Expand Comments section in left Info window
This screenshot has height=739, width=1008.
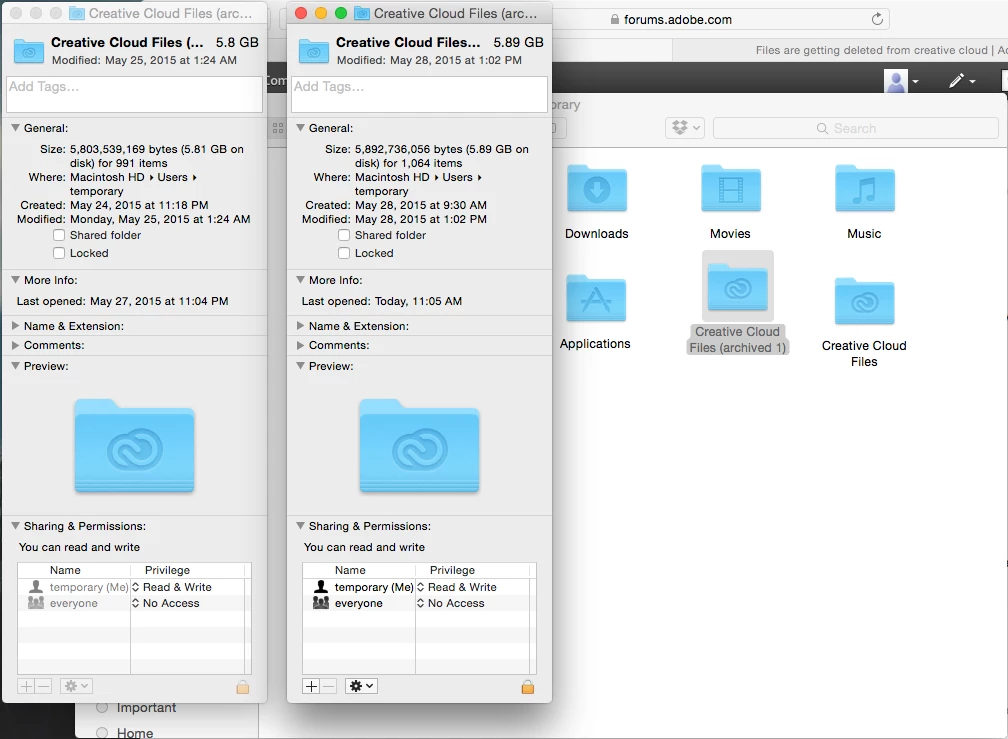[15, 345]
